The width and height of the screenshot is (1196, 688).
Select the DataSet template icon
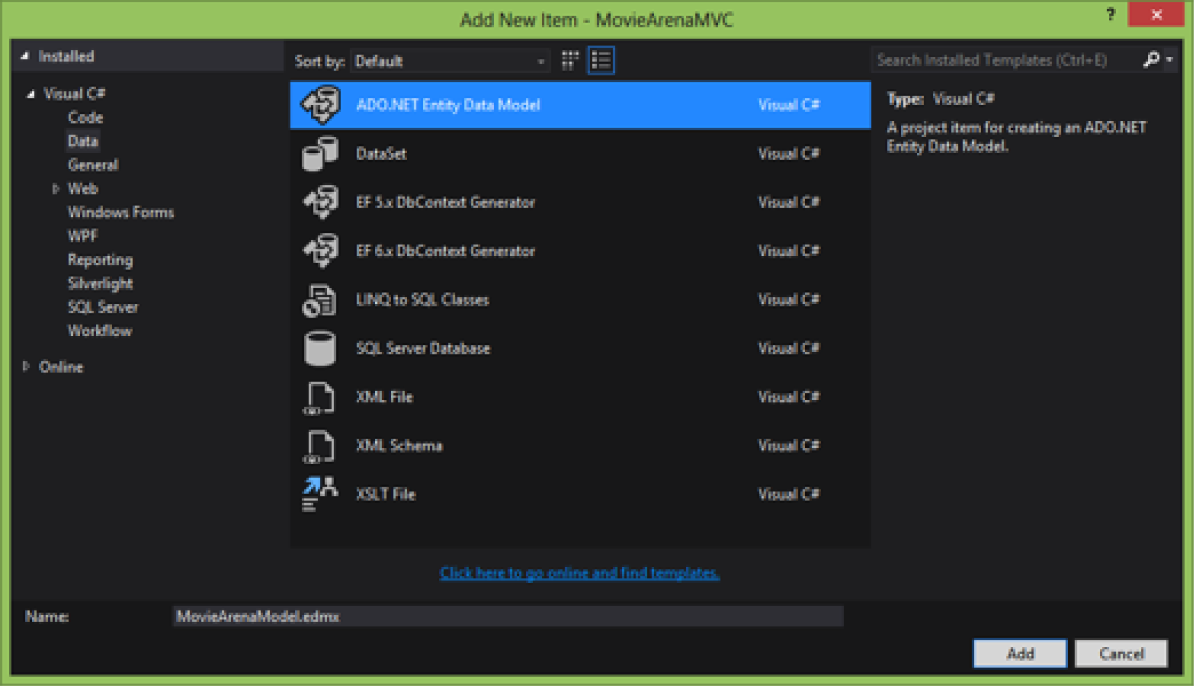320,153
